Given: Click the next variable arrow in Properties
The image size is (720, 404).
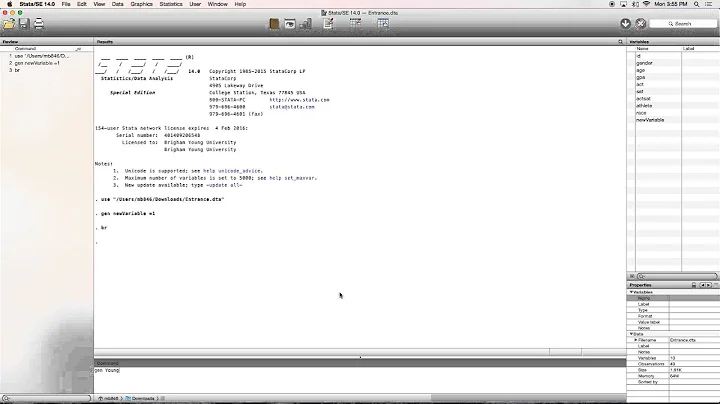Looking at the screenshot, I should [709, 285].
